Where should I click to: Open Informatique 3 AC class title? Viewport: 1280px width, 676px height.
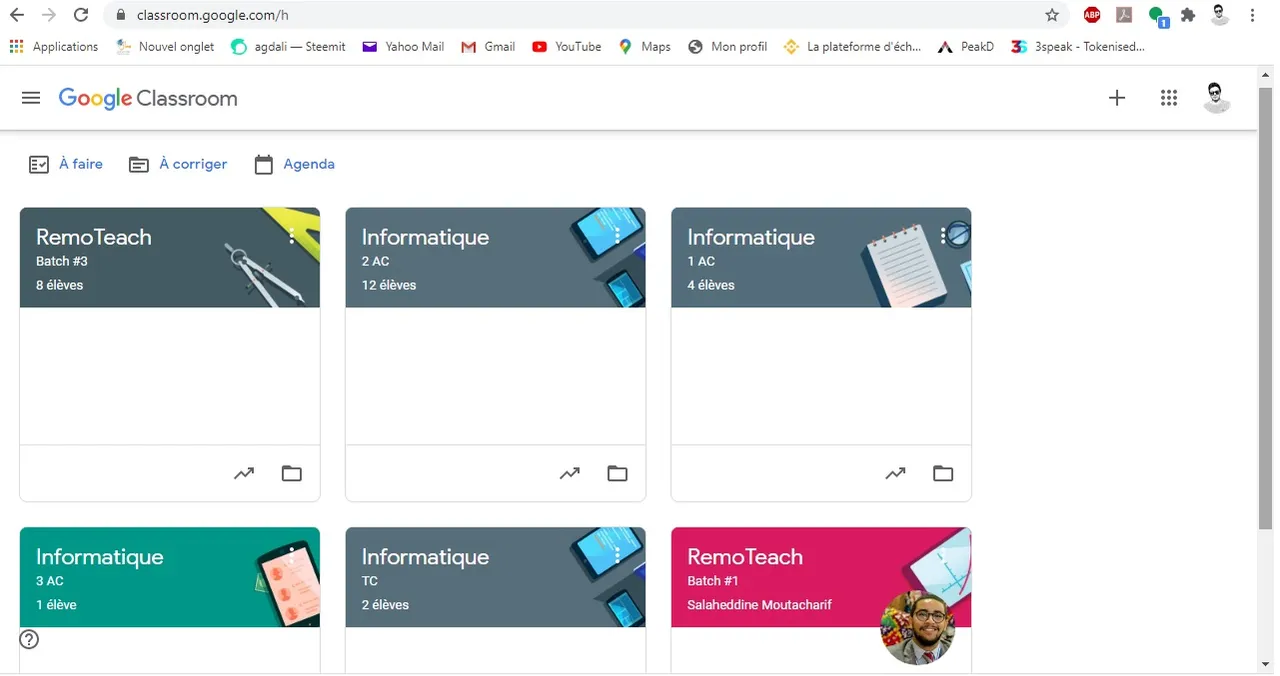(99, 557)
